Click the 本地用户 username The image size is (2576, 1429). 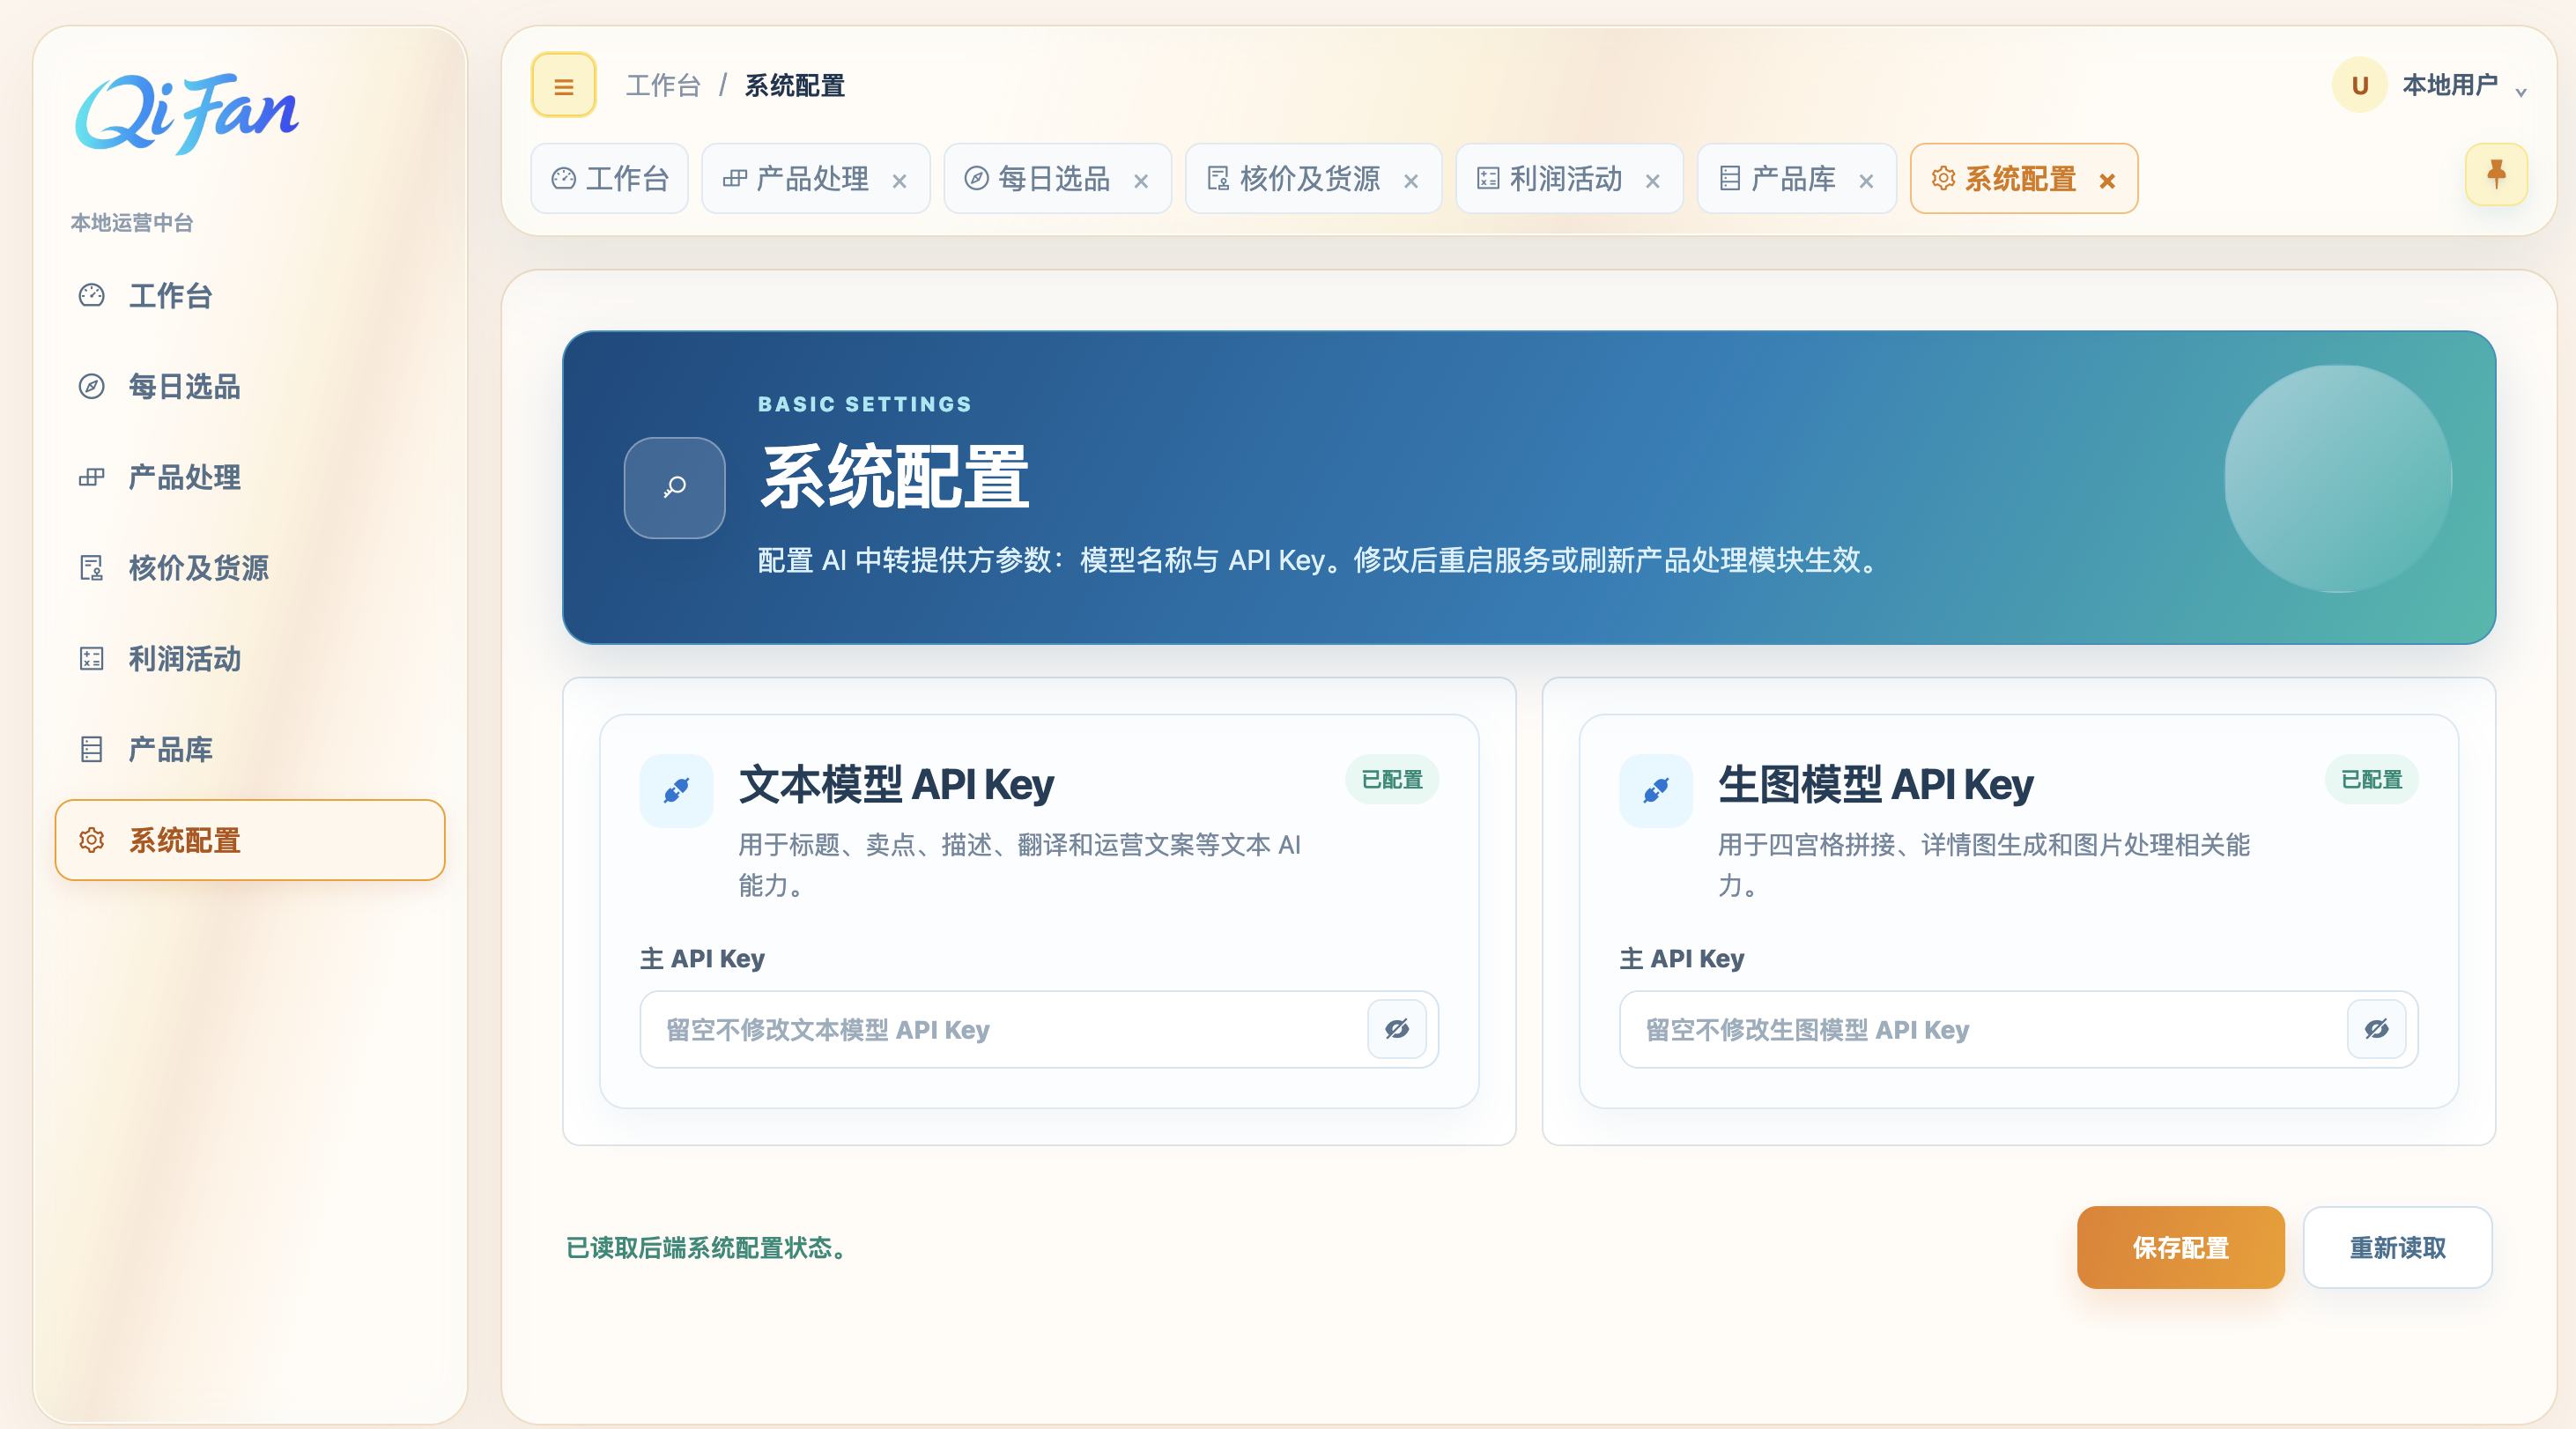pos(2450,85)
